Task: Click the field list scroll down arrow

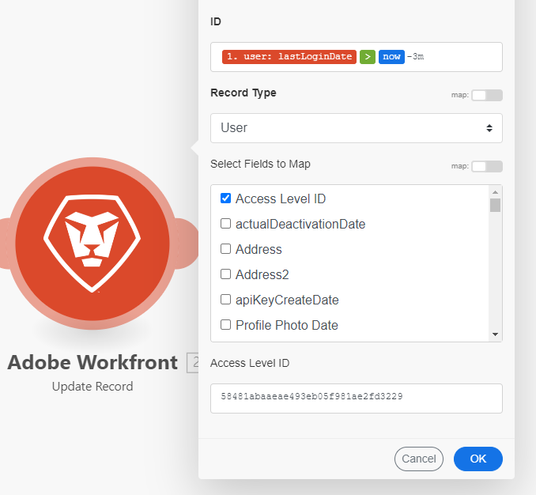Action: (x=495, y=334)
